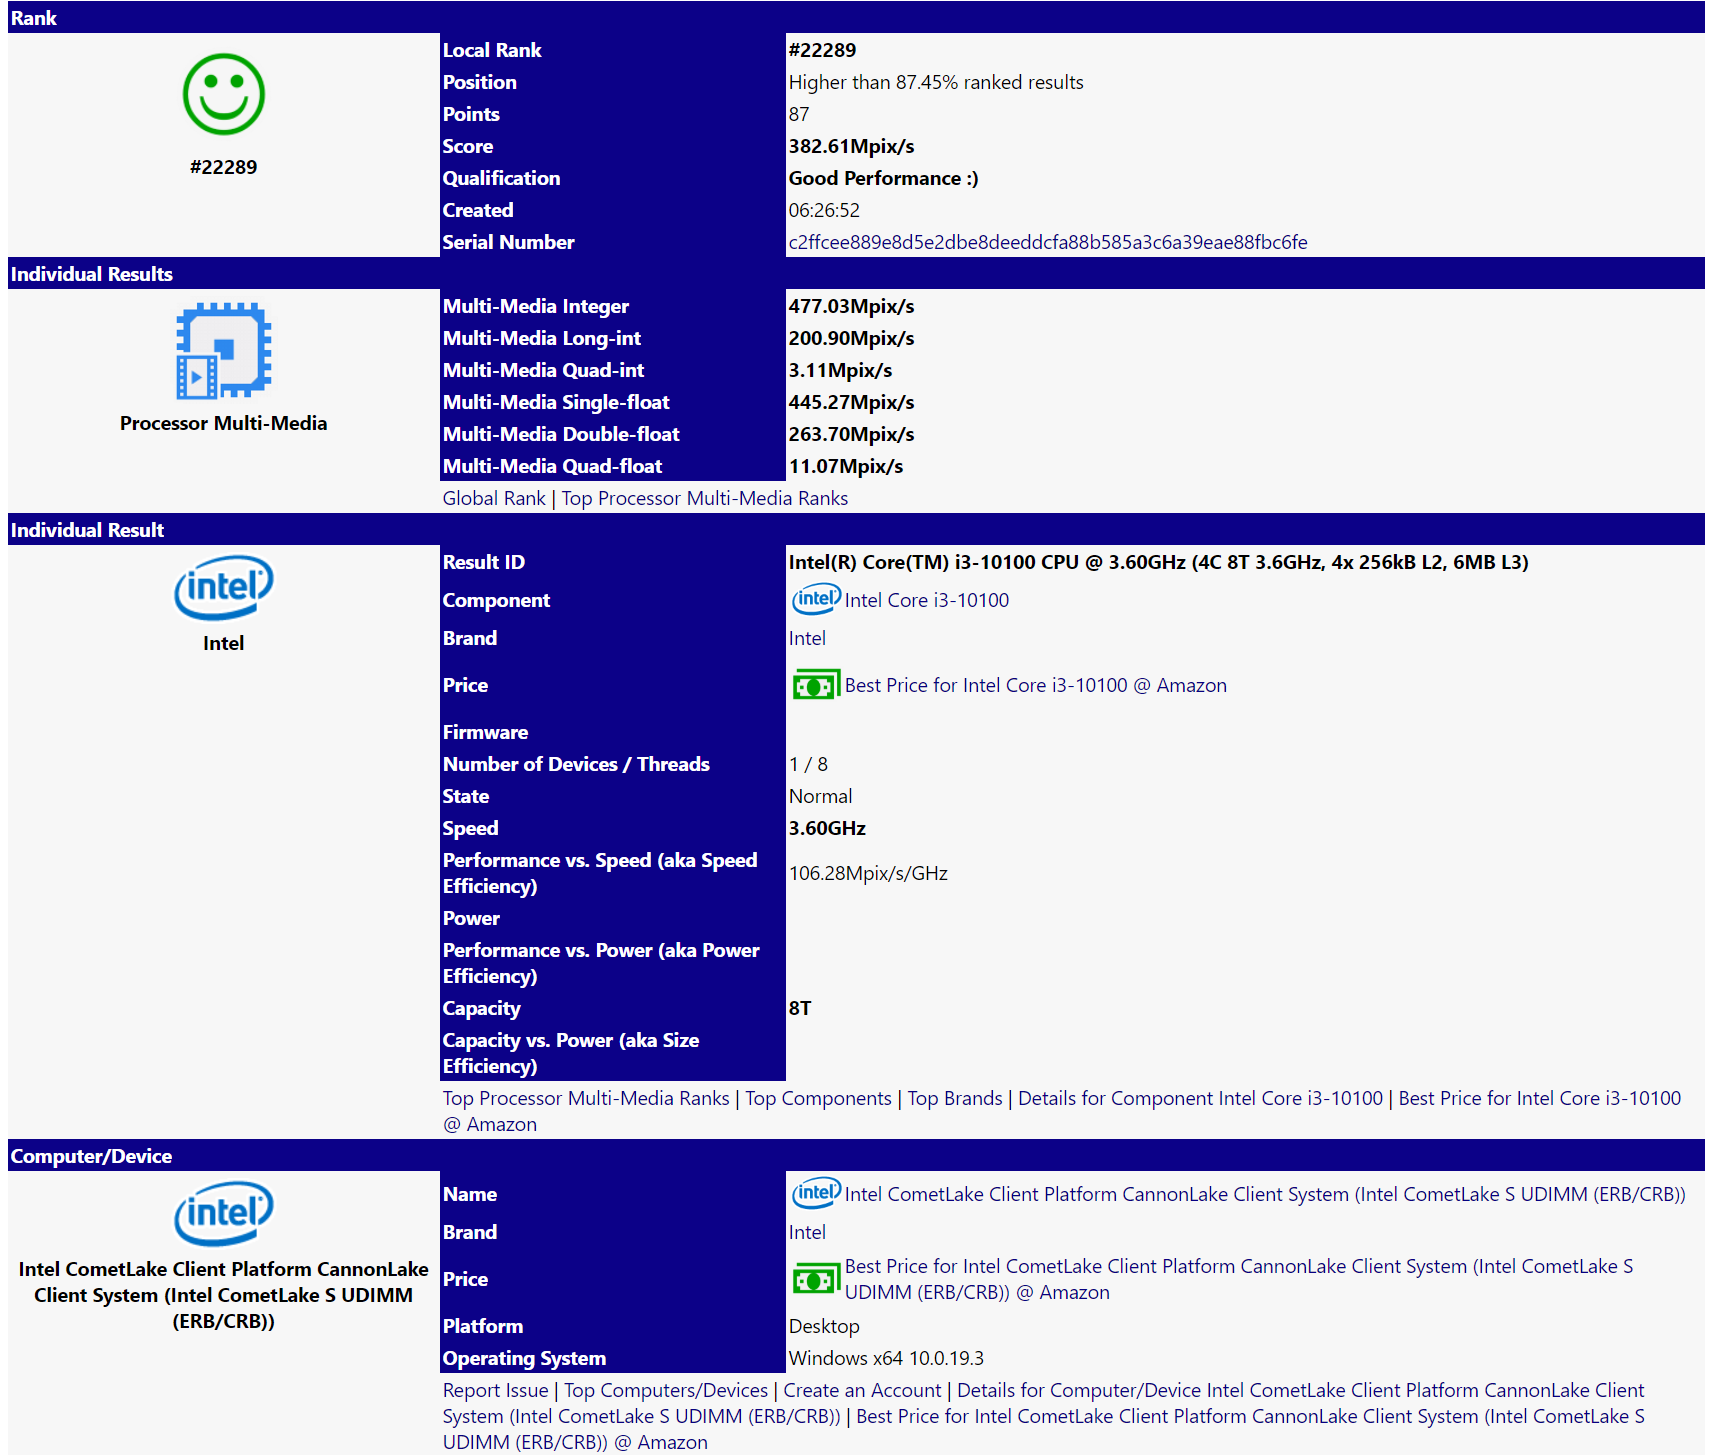Click the Multi-Media Double-float value 263.70Mpix/s

pyautogui.click(x=851, y=434)
